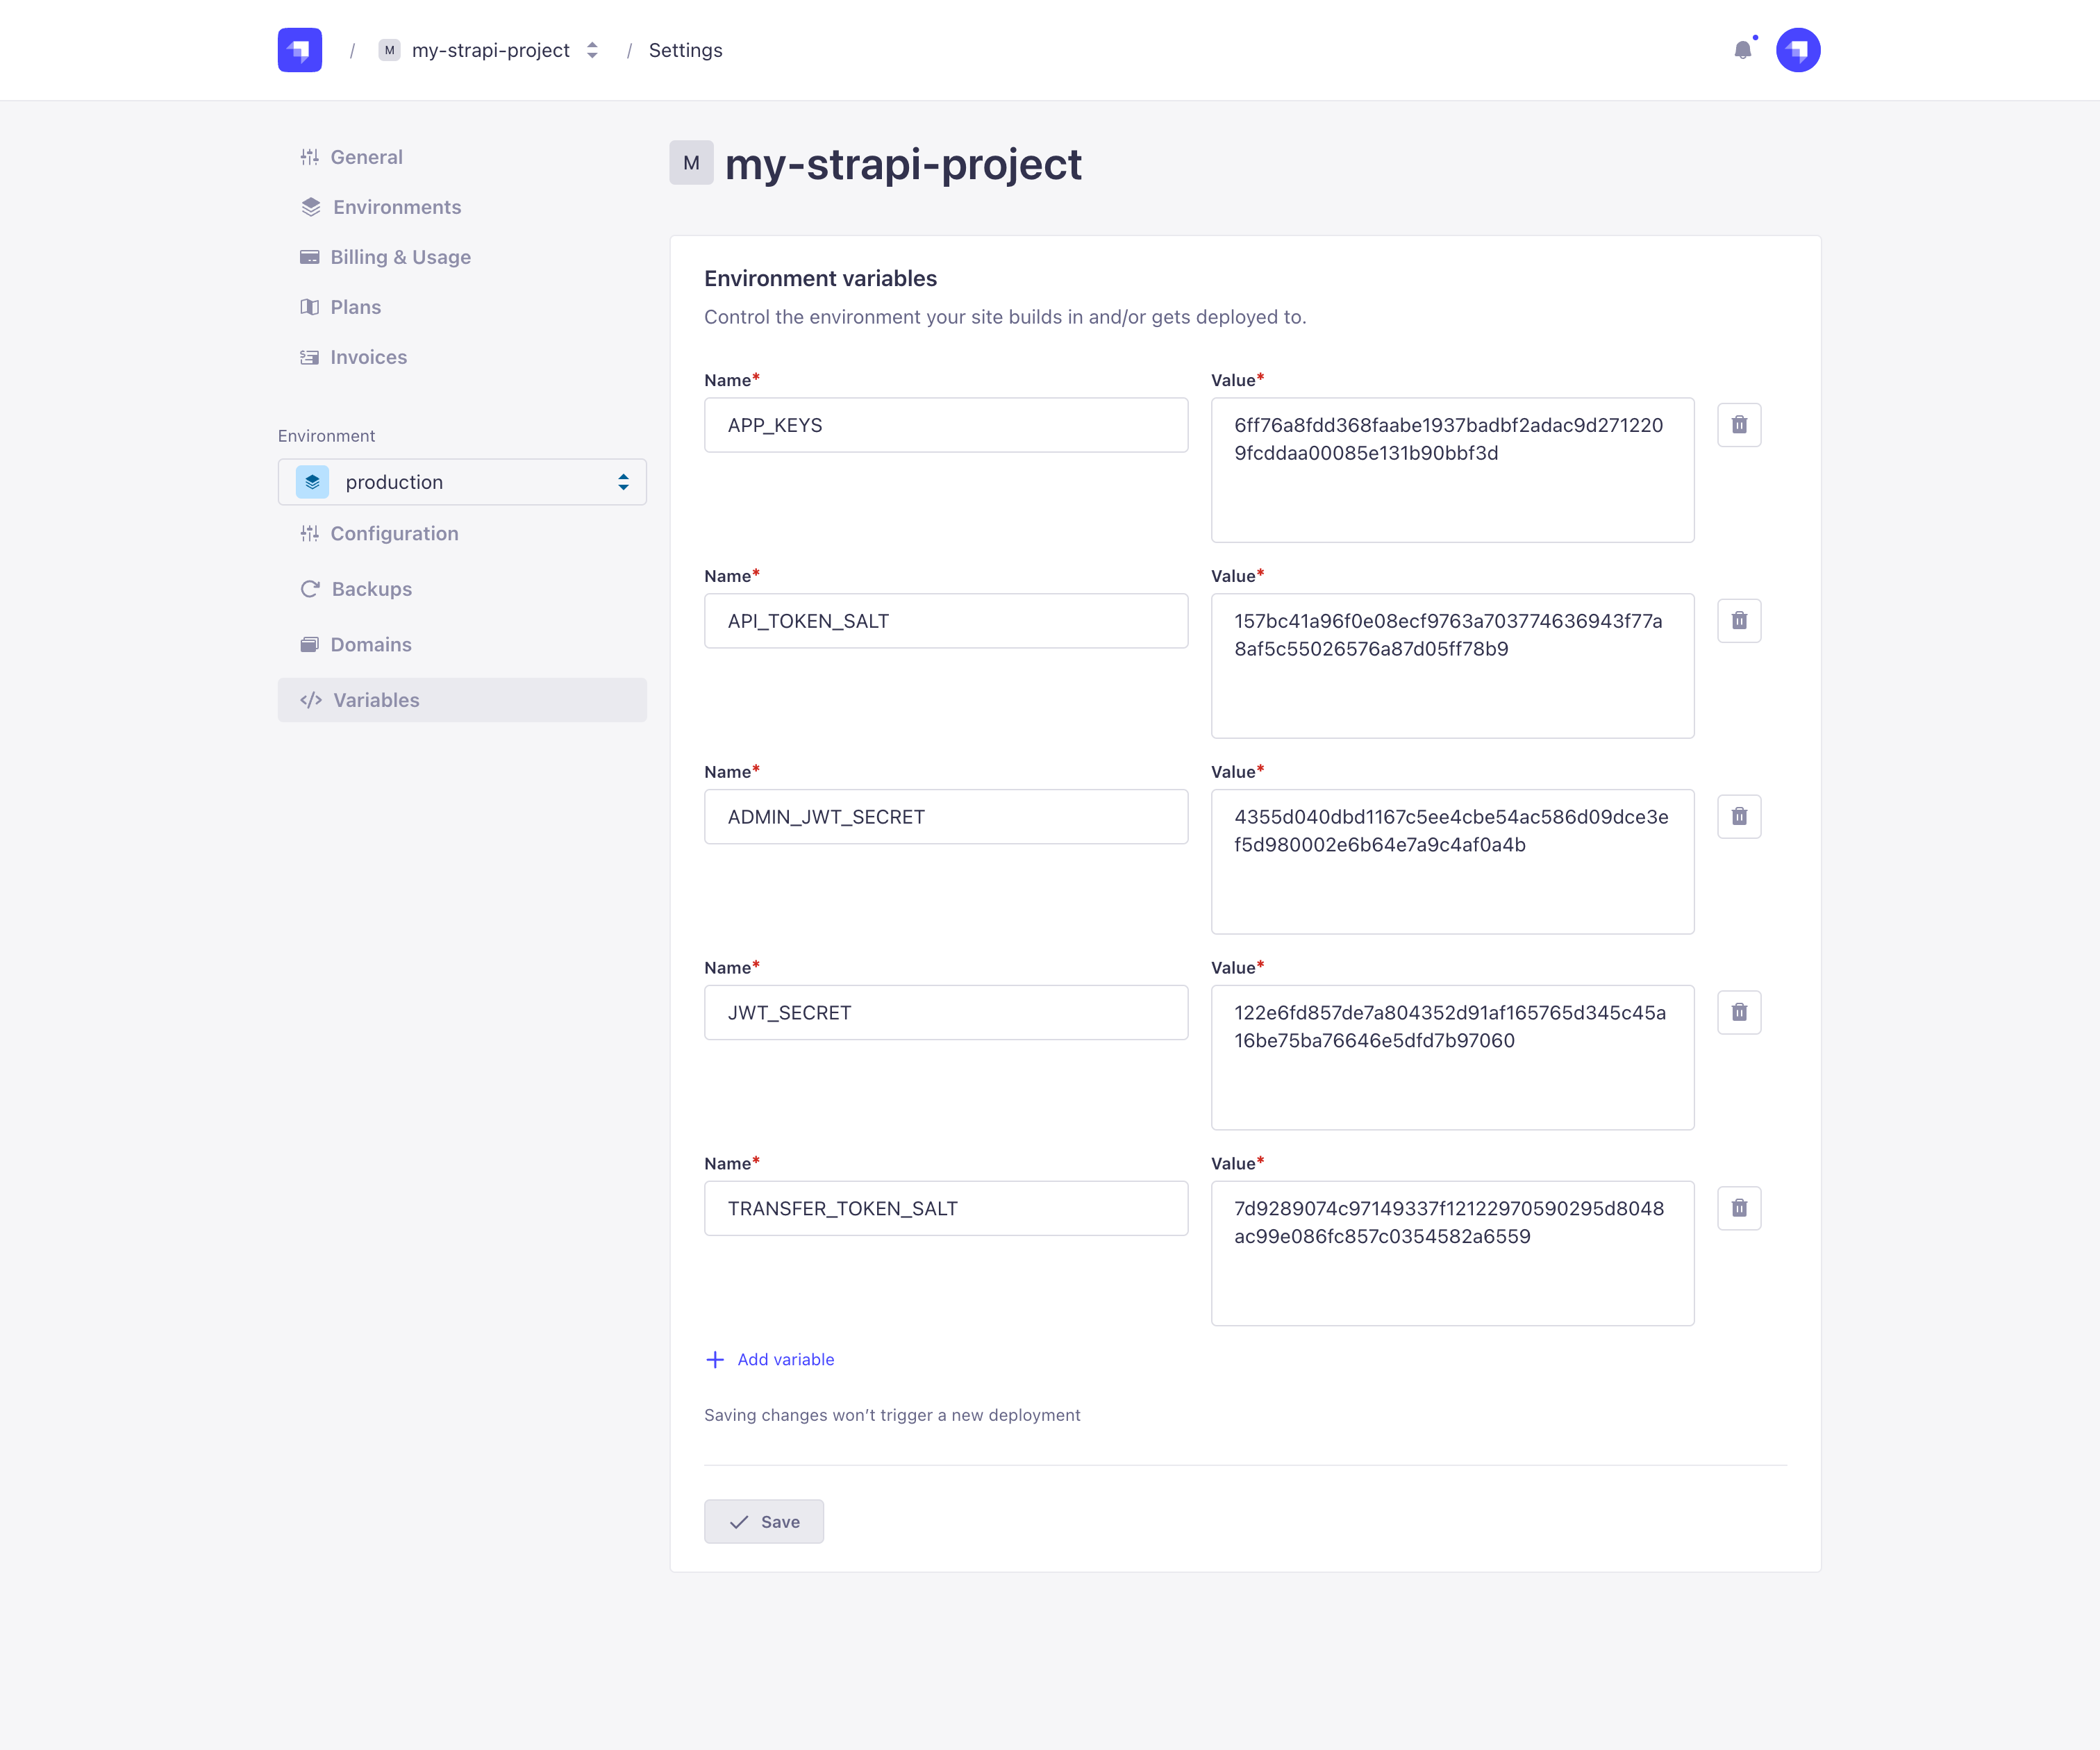
Task: Go to Settings in the breadcrumb
Action: click(x=686, y=50)
